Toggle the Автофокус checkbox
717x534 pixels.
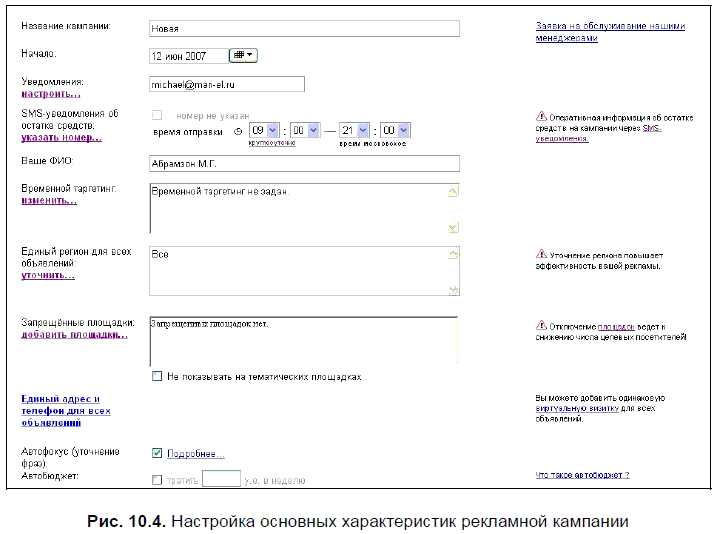tap(157, 453)
